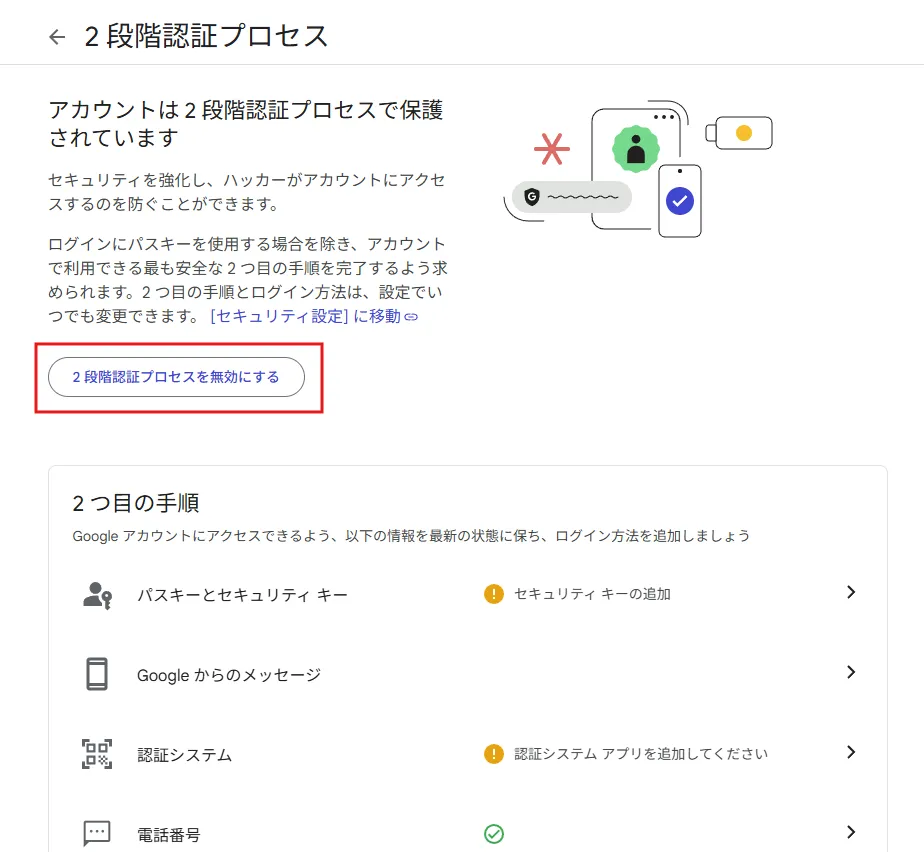Click the back arrow next to the page title
924x852 pixels.
point(57,37)
